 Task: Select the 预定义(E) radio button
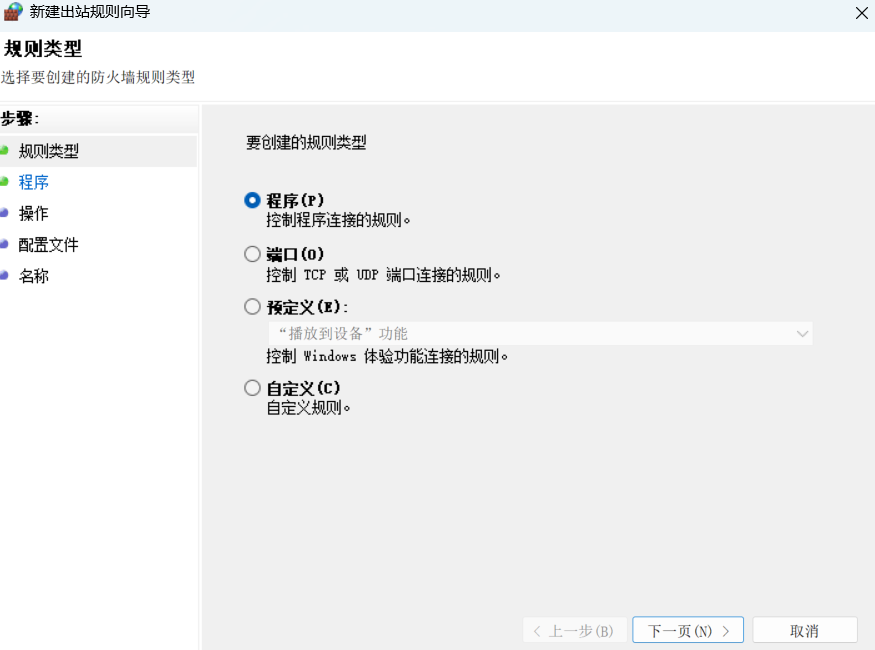point(252,306)
